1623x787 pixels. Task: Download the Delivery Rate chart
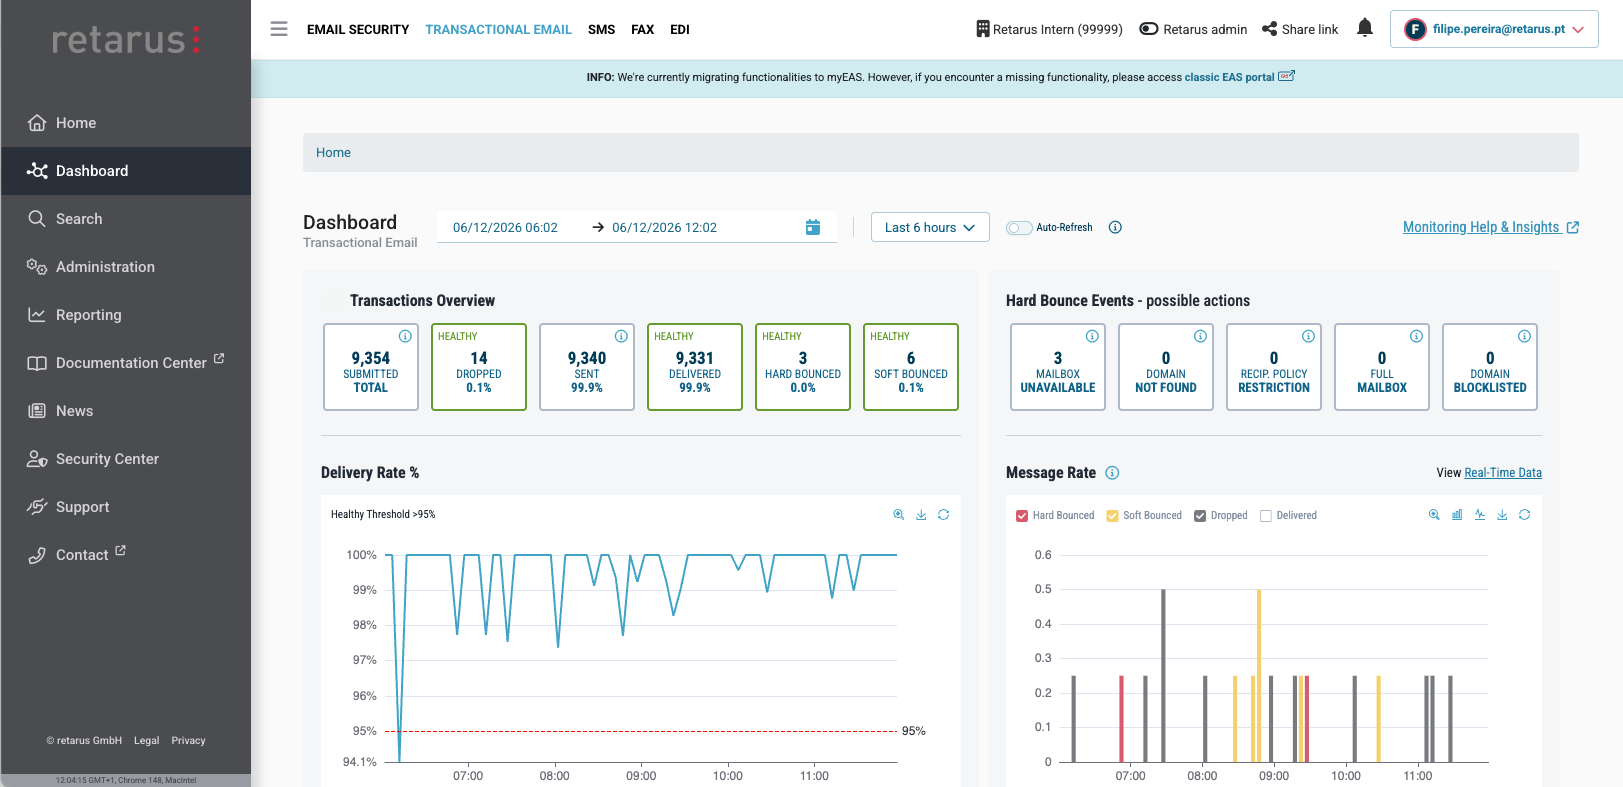pyautogui.click(x=921, y=515)
